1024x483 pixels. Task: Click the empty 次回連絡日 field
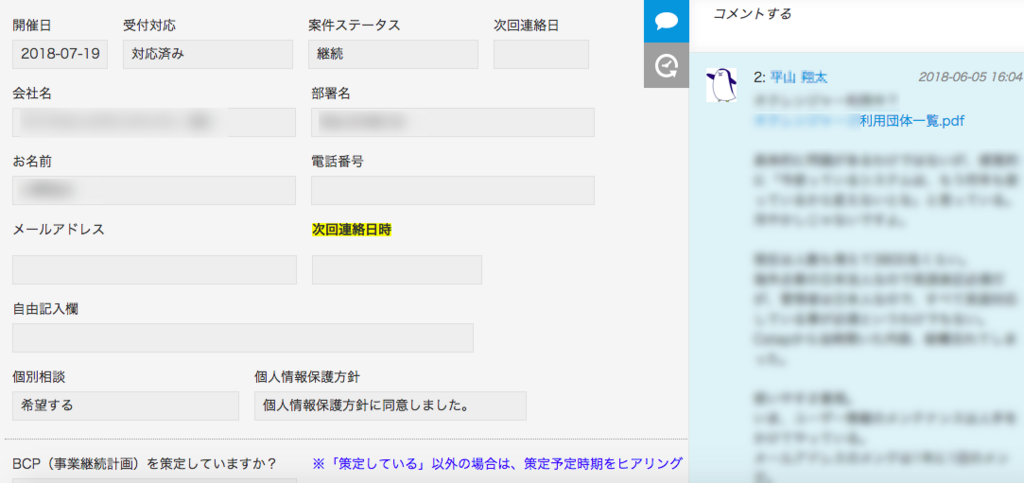pos(541,54)
